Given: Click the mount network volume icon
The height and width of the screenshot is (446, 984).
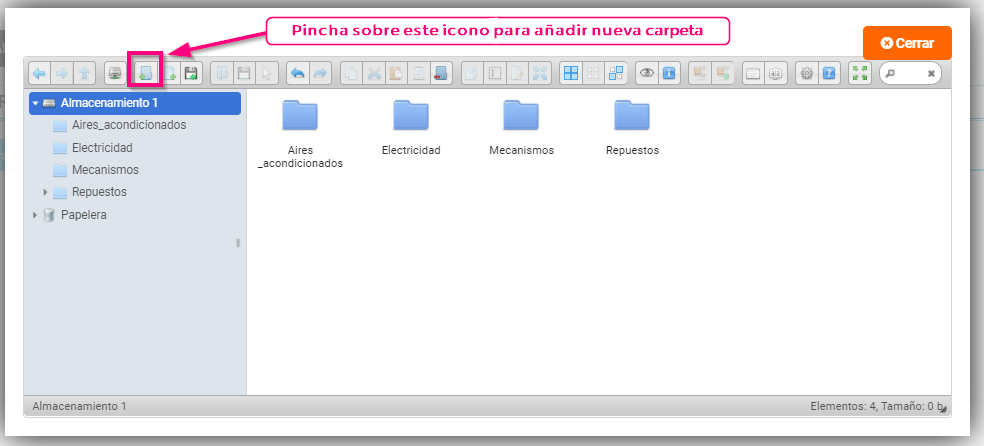Looking at the screenshot, I should 115,73.
